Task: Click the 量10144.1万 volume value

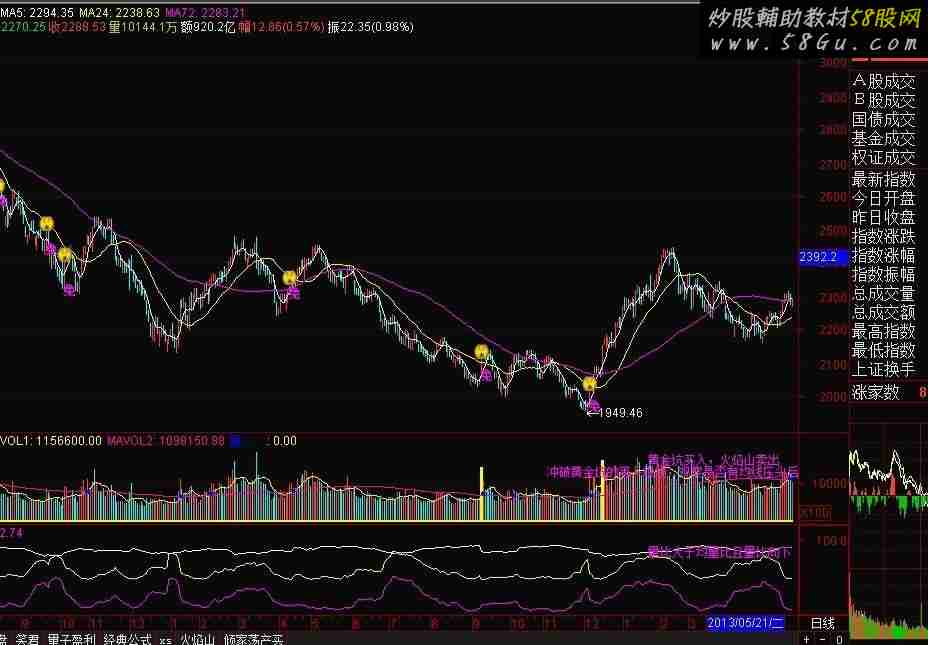Action: tap(143, 27)
